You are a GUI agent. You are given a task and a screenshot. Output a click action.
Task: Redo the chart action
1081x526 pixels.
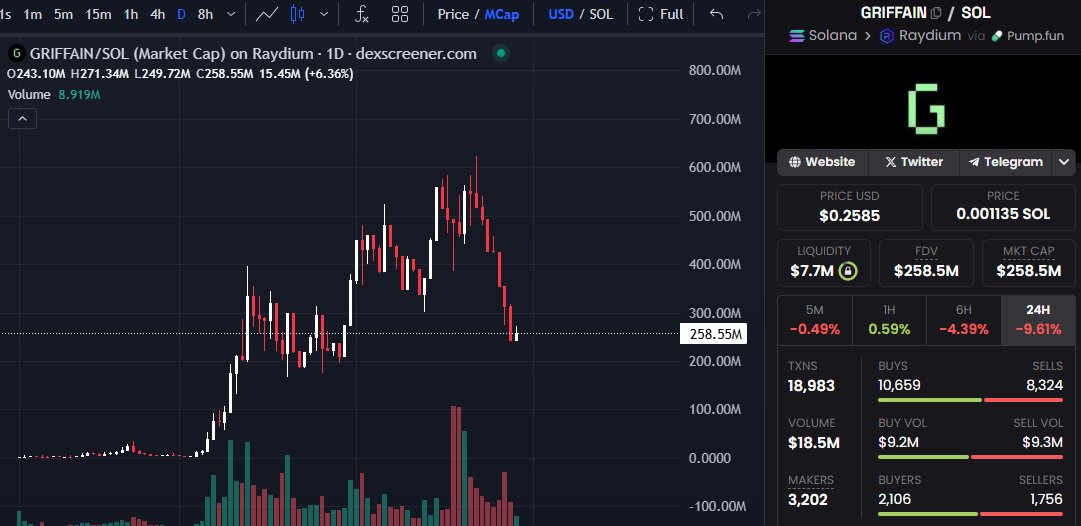coord(754,14)
